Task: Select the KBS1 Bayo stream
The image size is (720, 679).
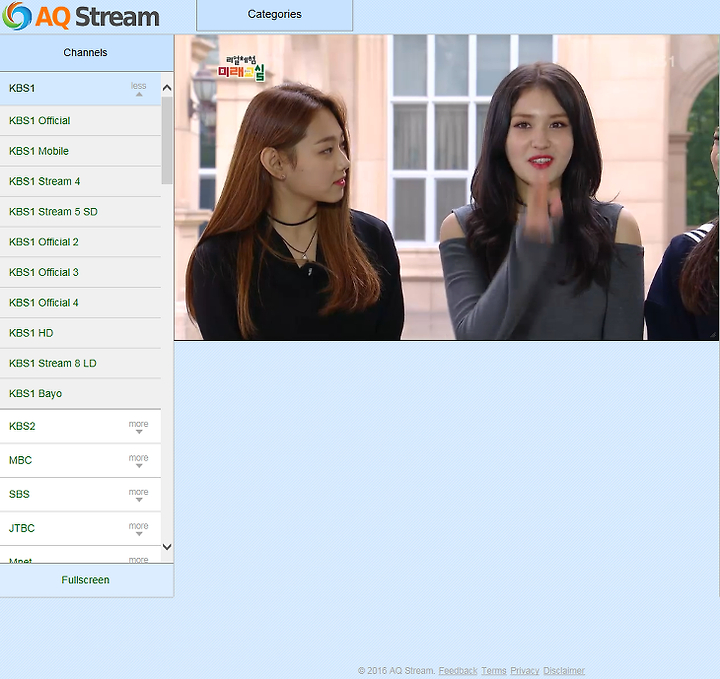Action: click(80, 393)
